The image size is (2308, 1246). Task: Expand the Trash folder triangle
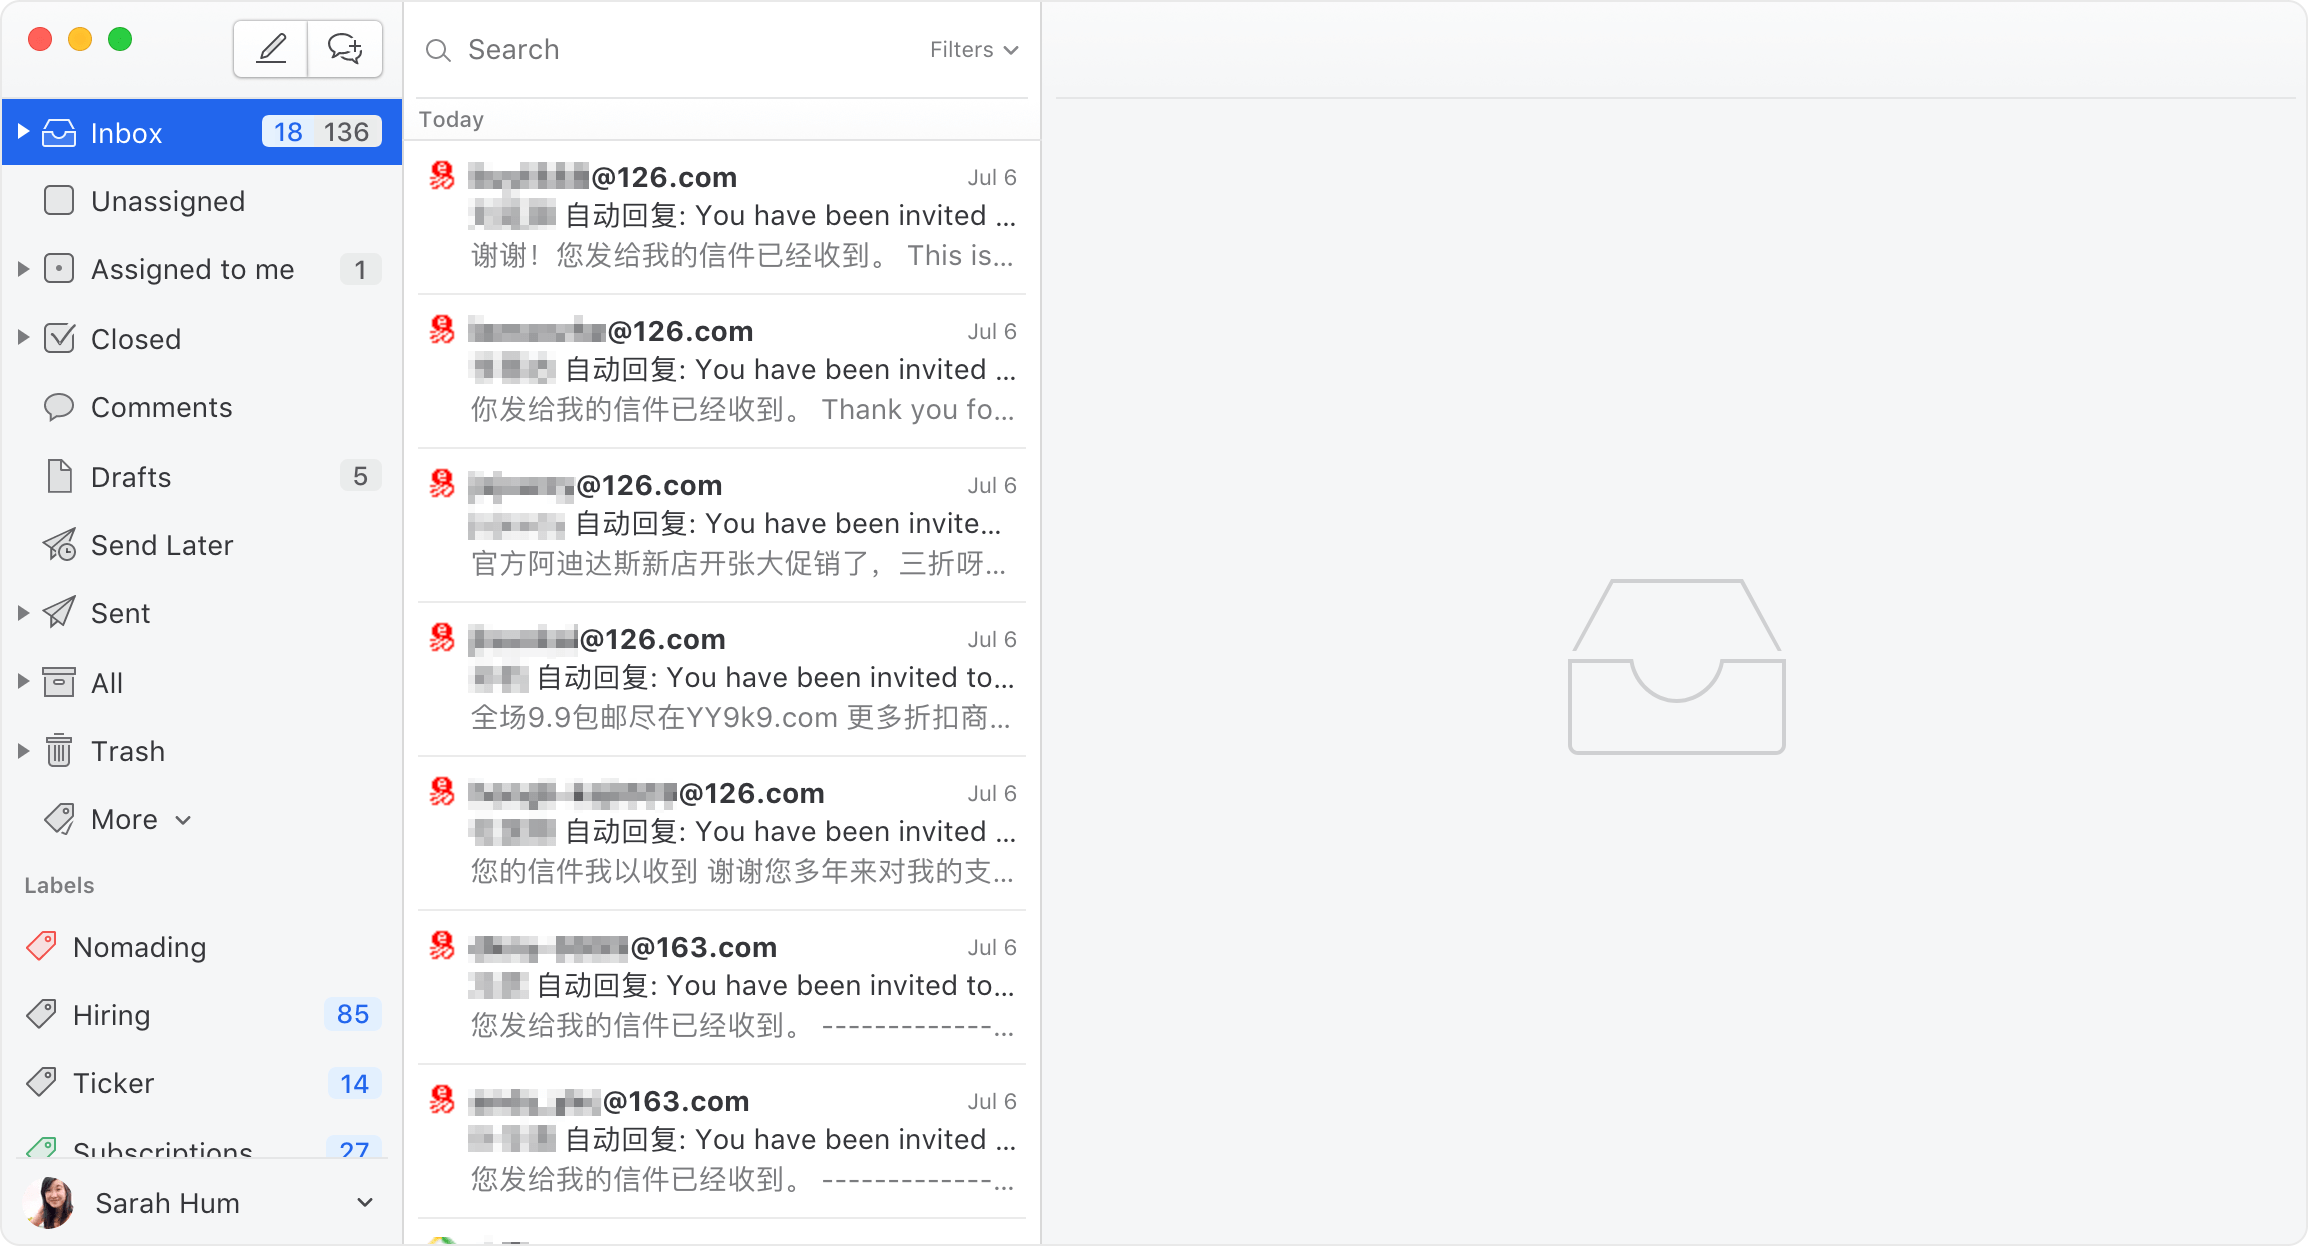23,751
